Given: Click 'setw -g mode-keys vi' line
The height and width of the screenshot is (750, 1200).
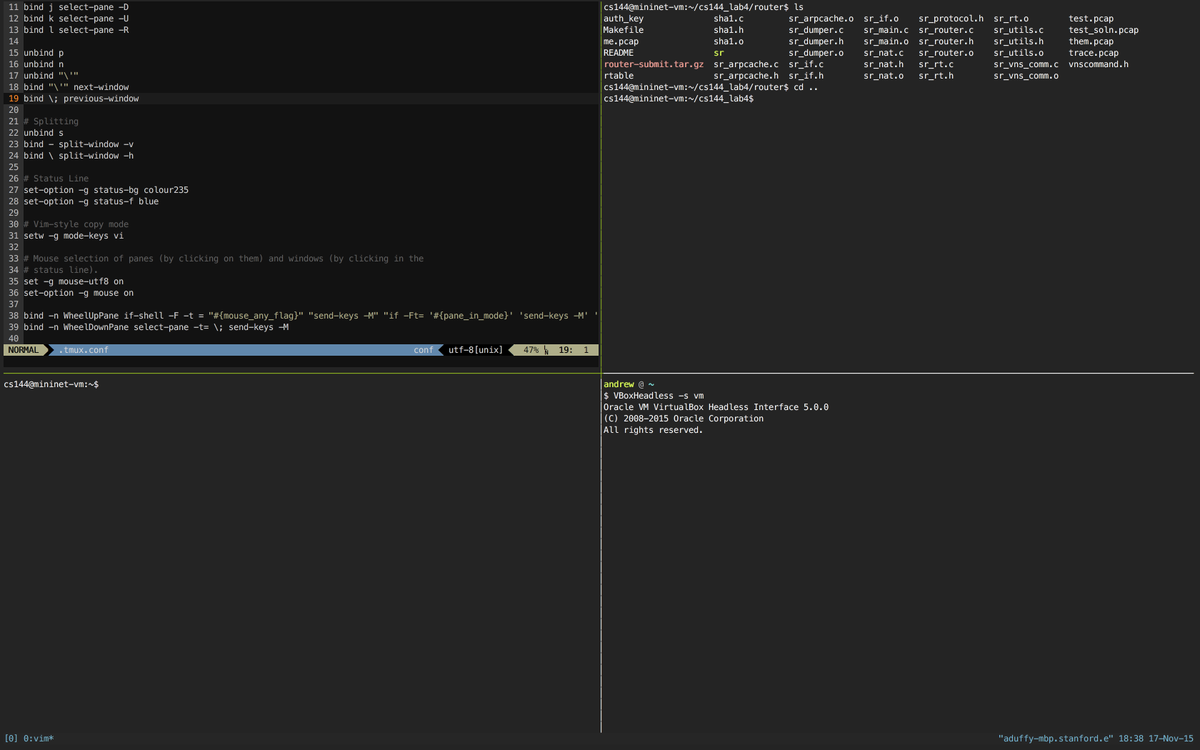Looking at the screenshot, I should click(x=74, y=236).
